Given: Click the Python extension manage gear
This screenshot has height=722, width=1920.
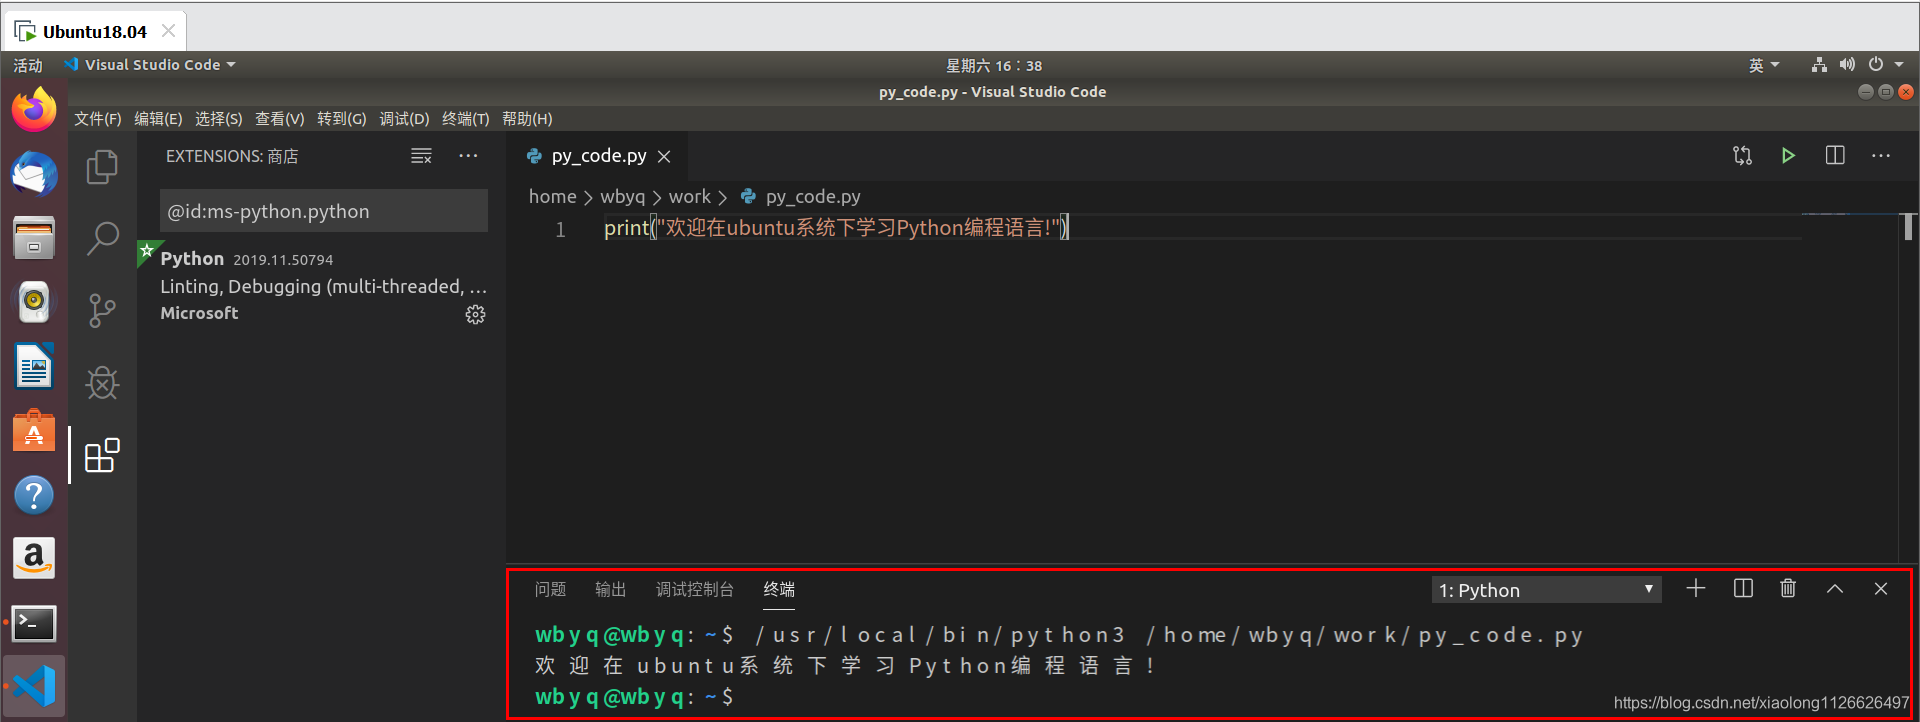Looking at the screenshot, I should point(475,314).
